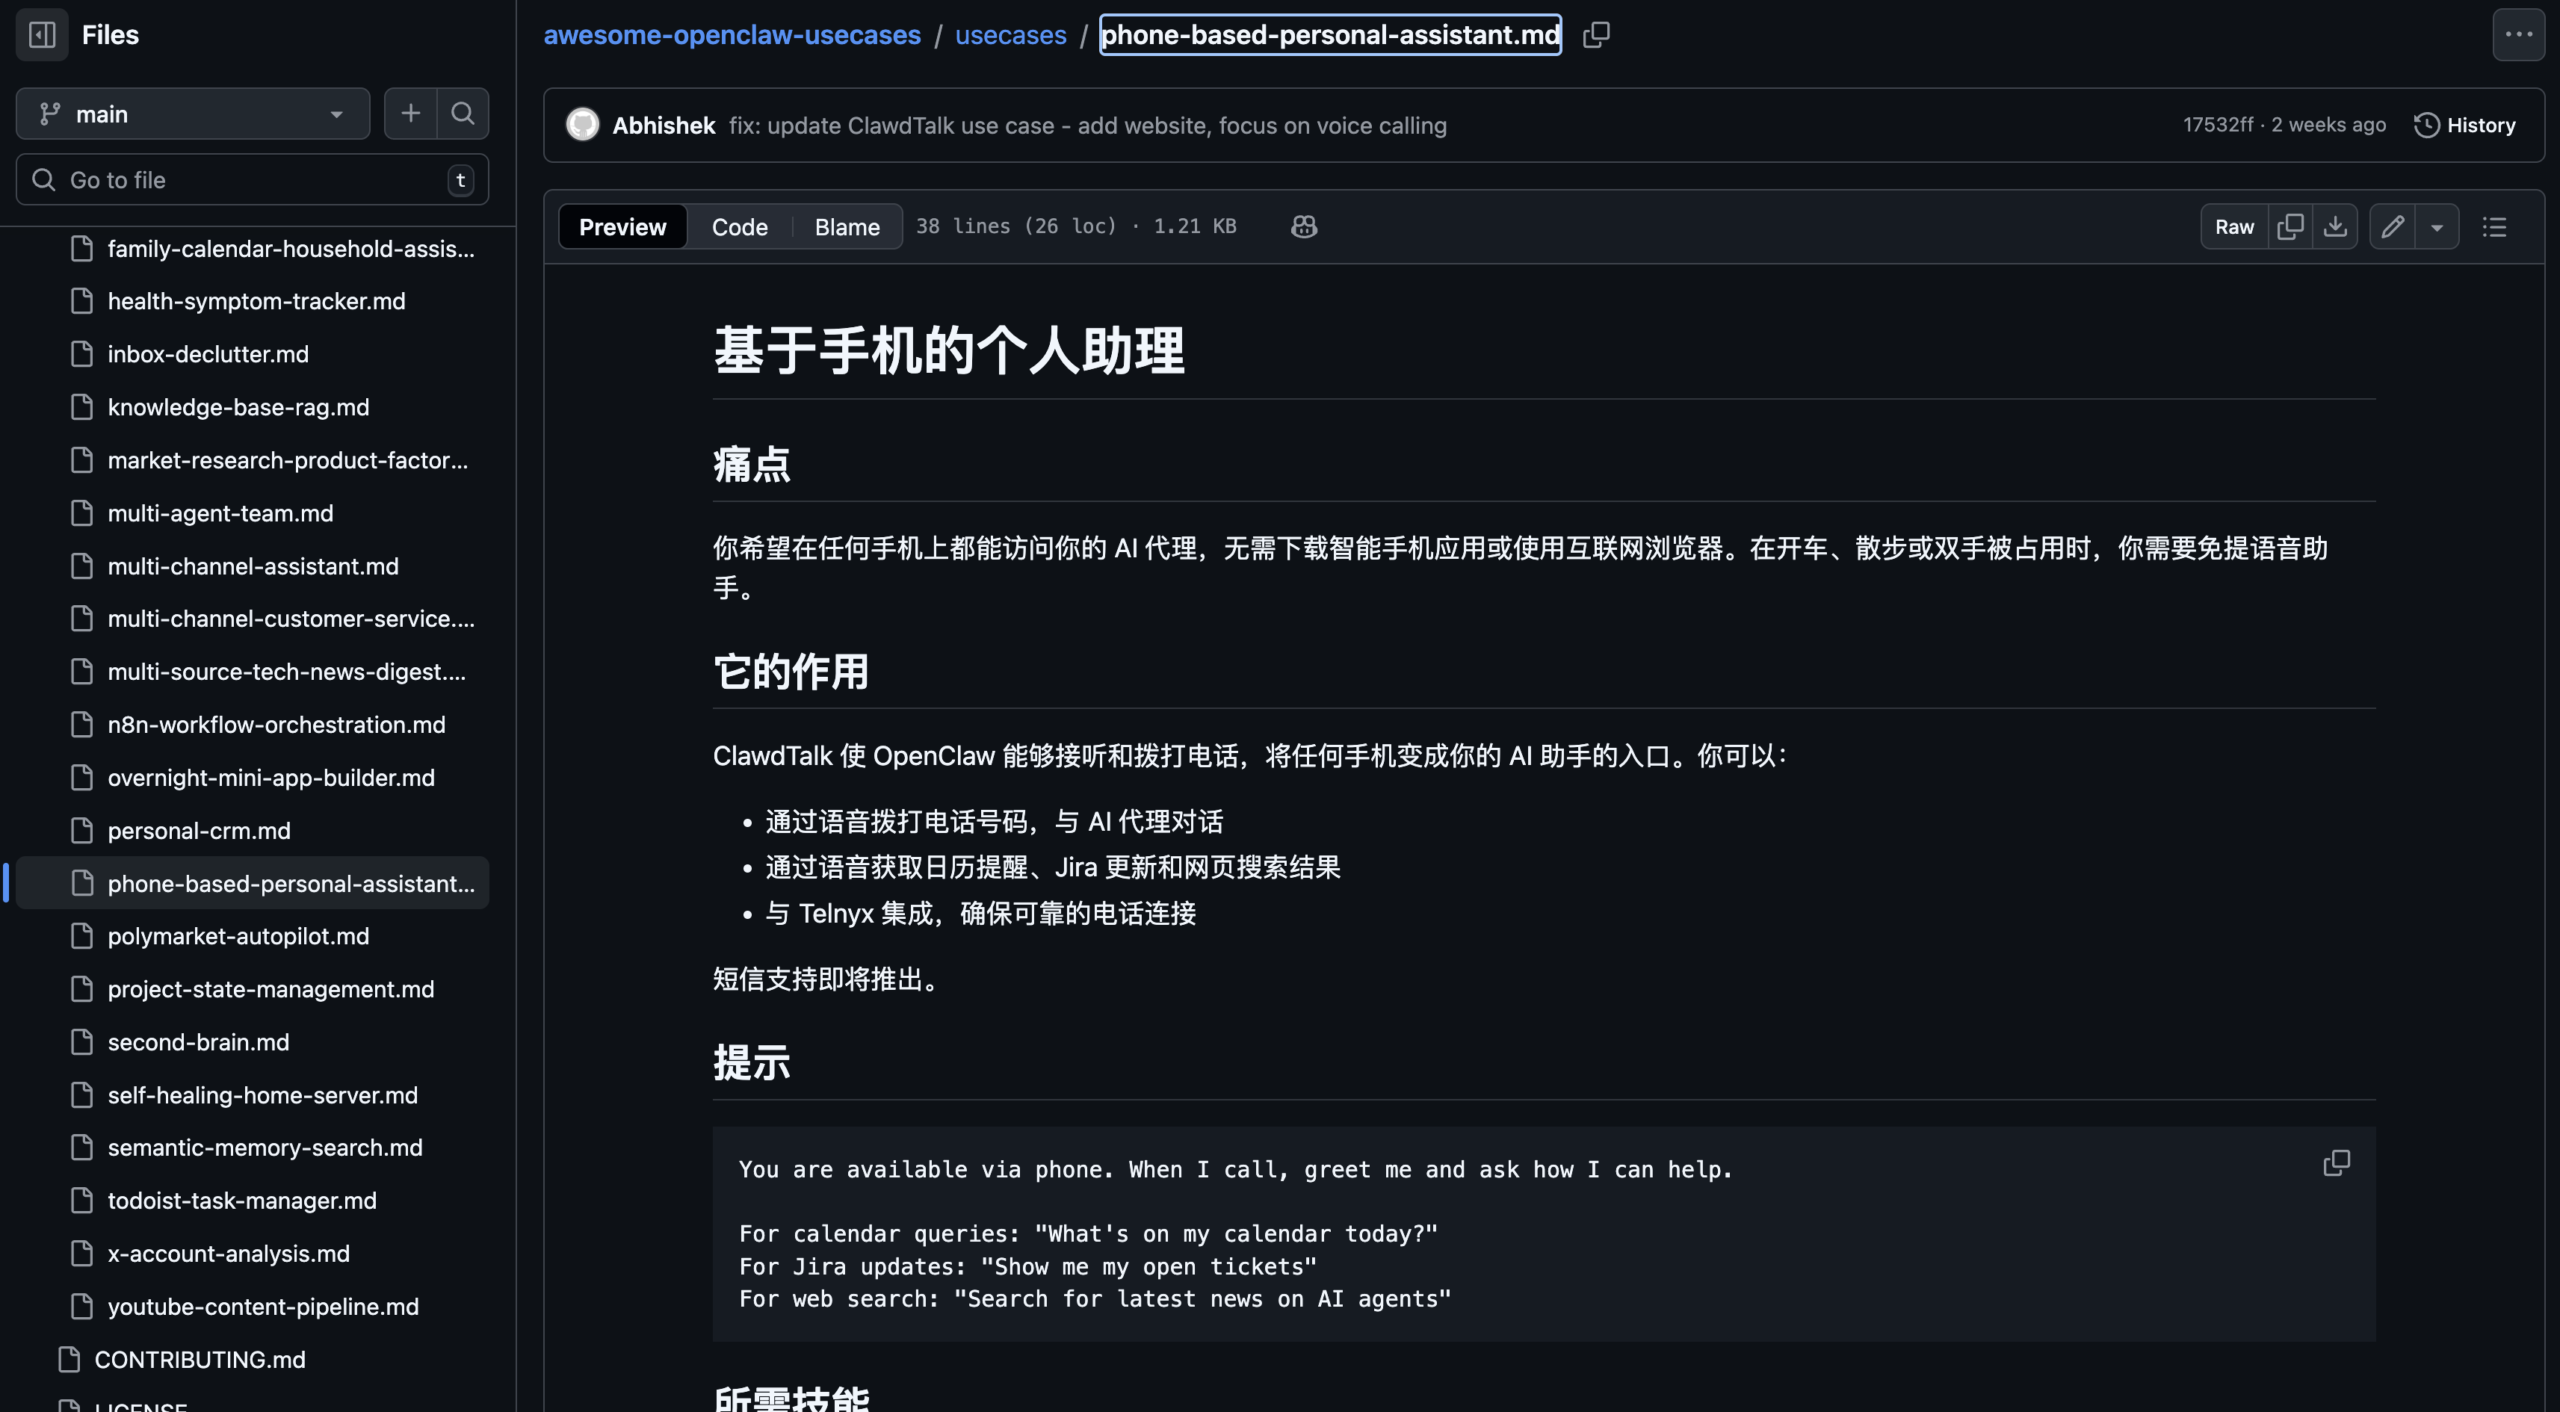Open the repository search icon

tap(462, 113)
